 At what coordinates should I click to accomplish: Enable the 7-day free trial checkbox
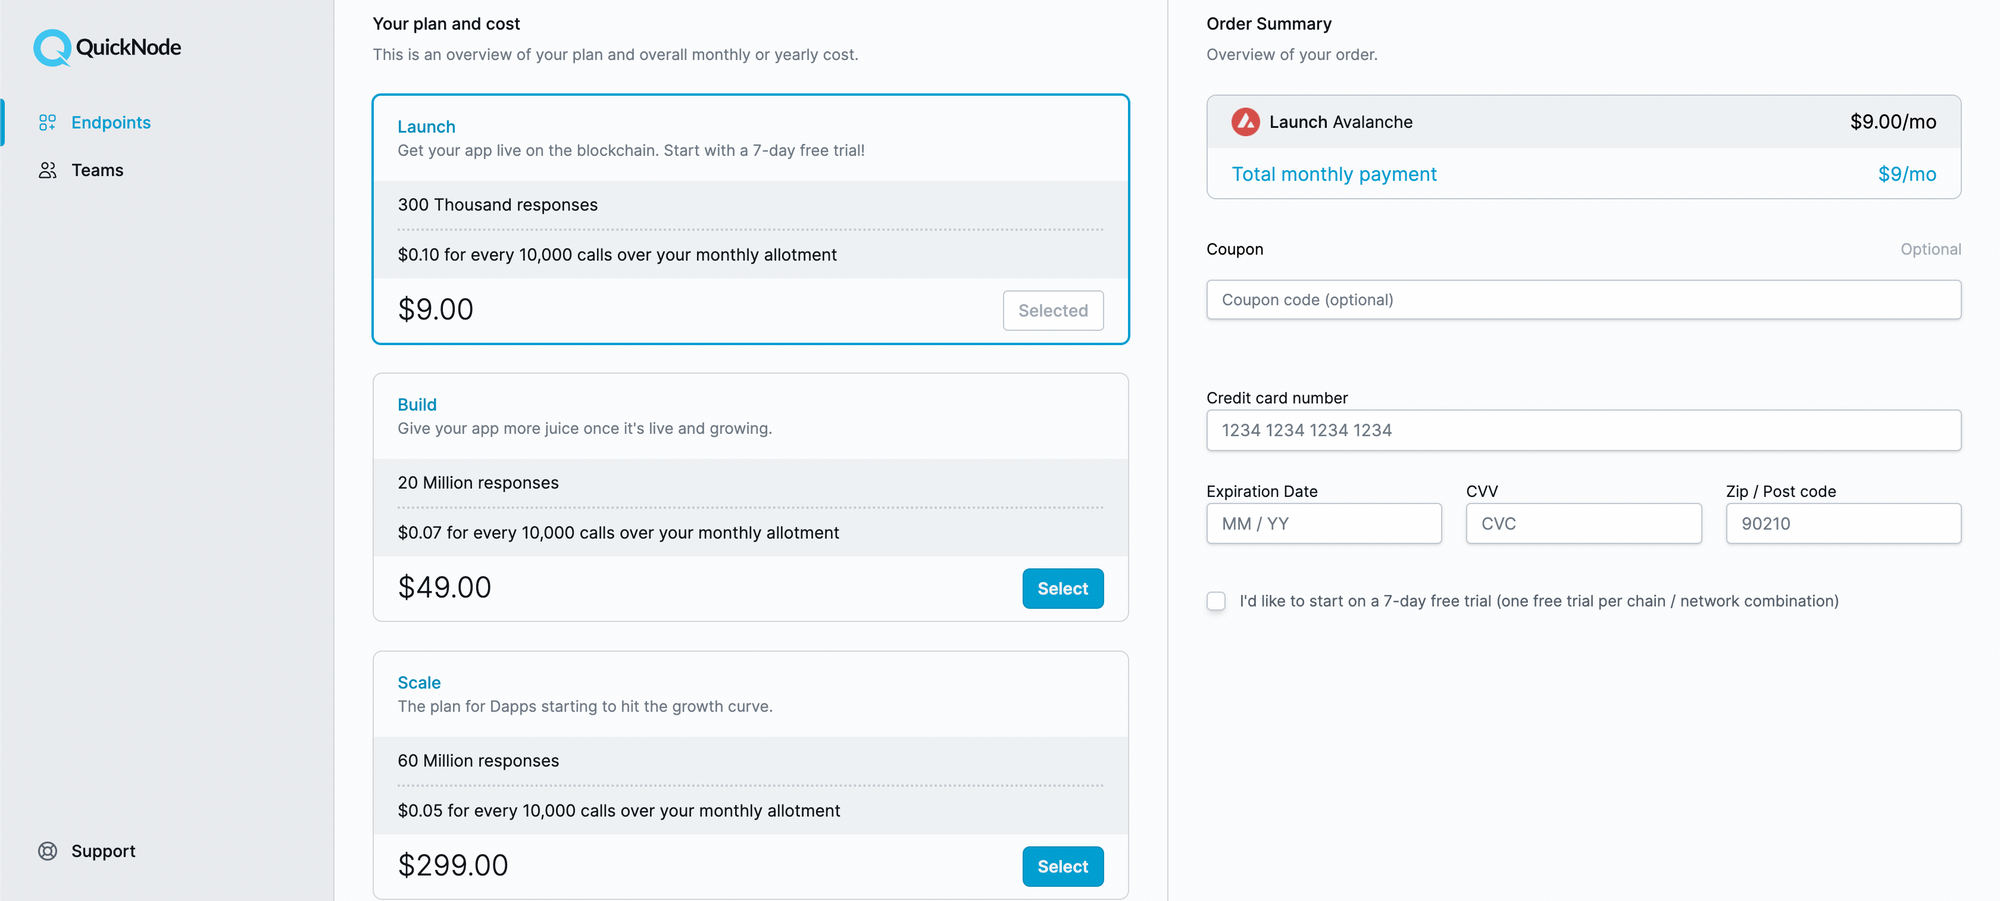(1216, 601)
